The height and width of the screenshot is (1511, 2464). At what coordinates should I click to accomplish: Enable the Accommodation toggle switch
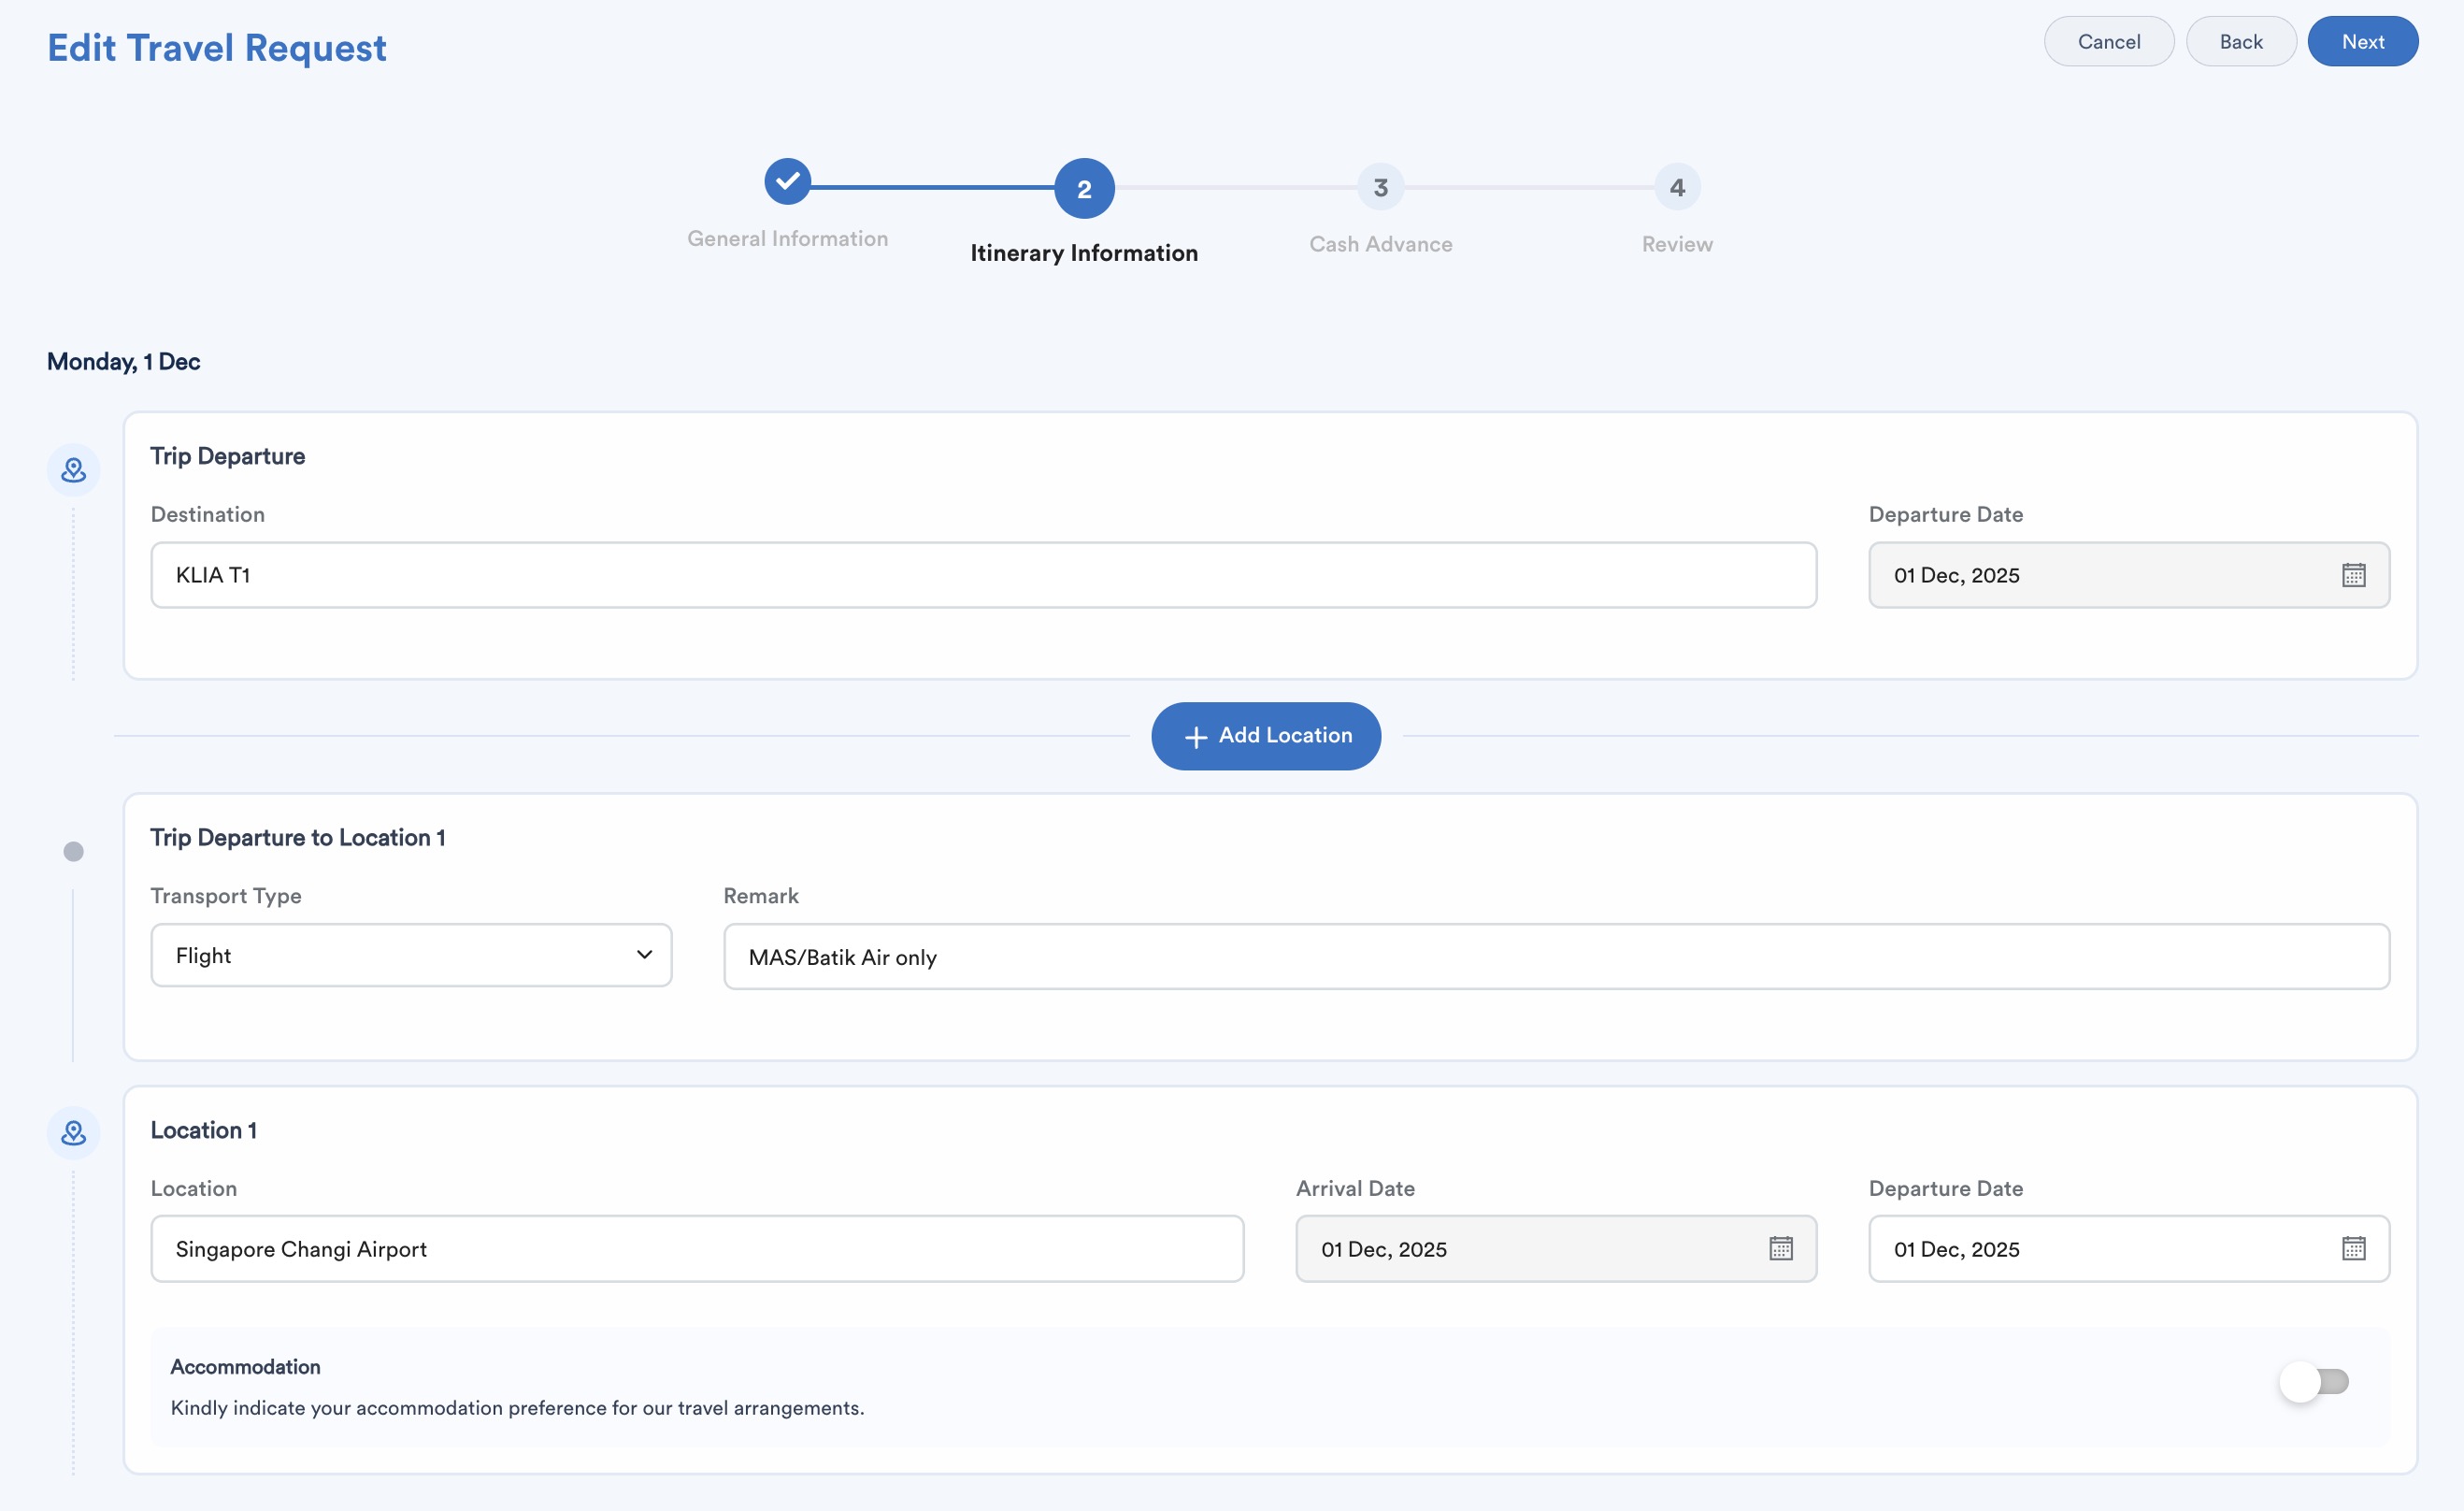coord(2313,1382)
